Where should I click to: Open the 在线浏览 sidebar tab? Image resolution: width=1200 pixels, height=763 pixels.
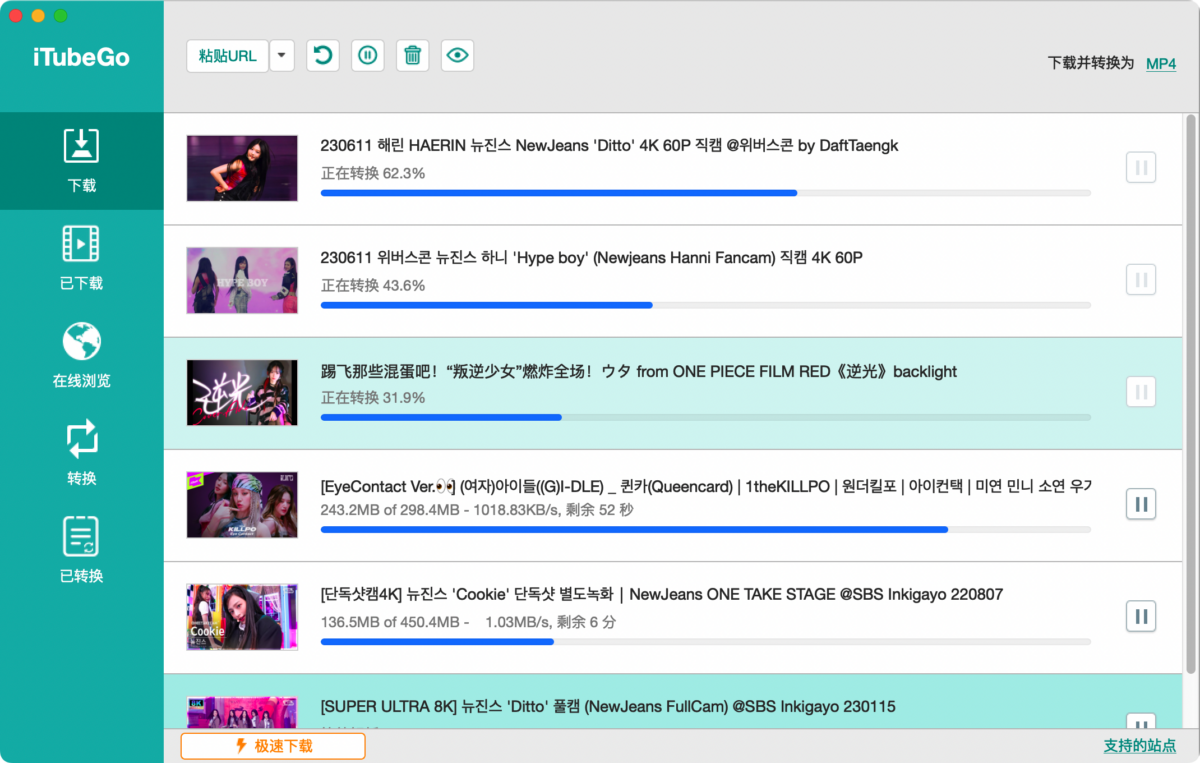pyautogui.click(x=82, y=356)
